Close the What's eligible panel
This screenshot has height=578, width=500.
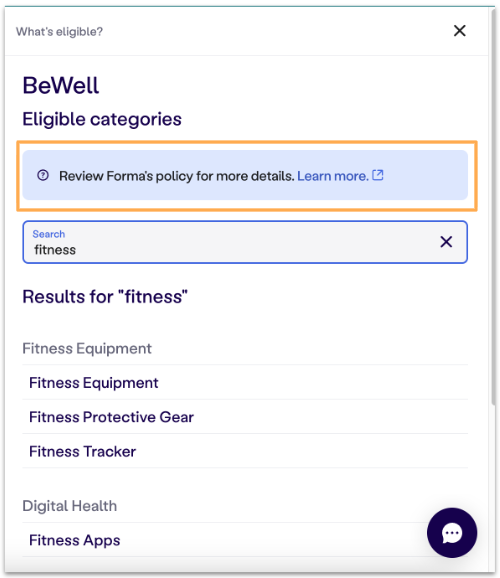pyautogui.click(x=459, y=31)
